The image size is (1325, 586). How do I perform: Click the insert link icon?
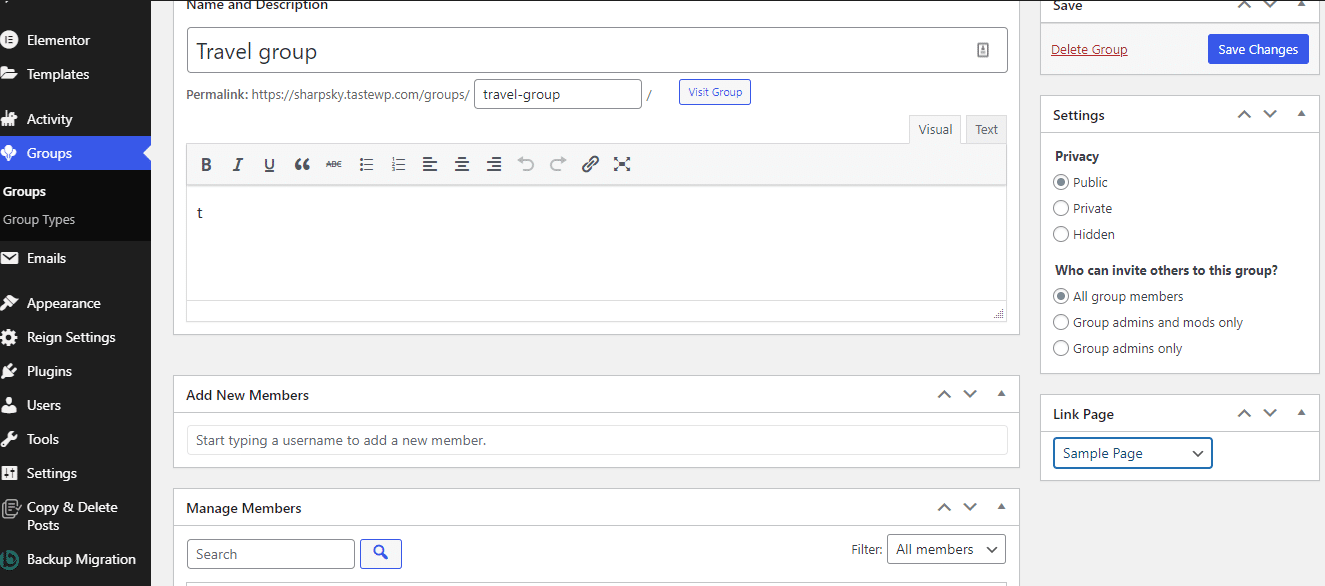(x=590, y=164)
